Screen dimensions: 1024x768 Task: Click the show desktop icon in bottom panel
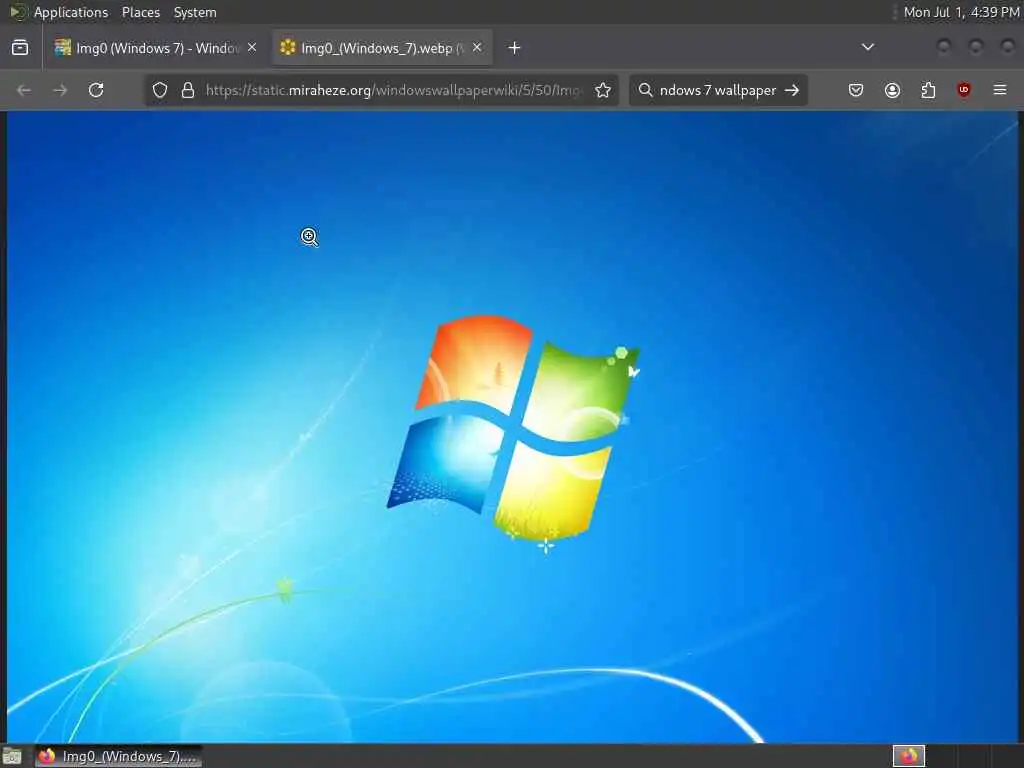[12, 756]
